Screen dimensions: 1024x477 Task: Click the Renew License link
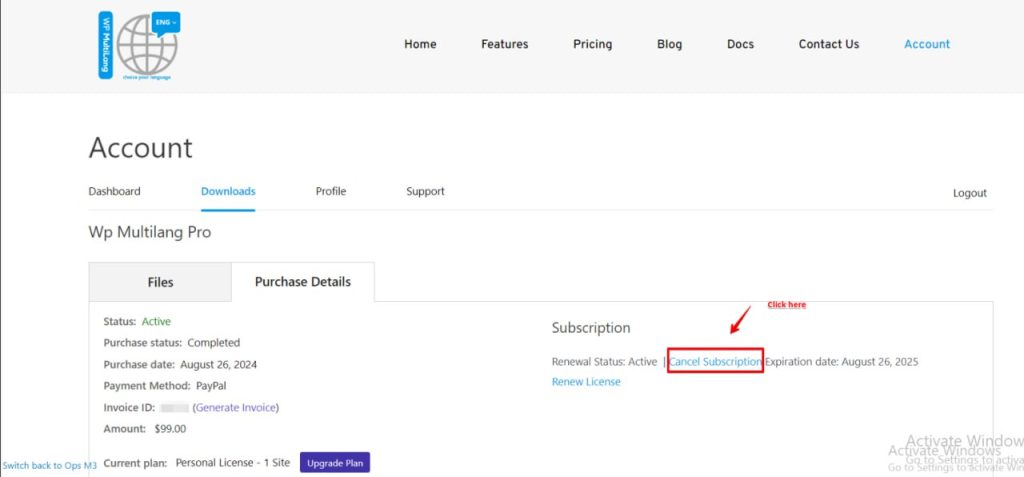(x=586, y=382)
